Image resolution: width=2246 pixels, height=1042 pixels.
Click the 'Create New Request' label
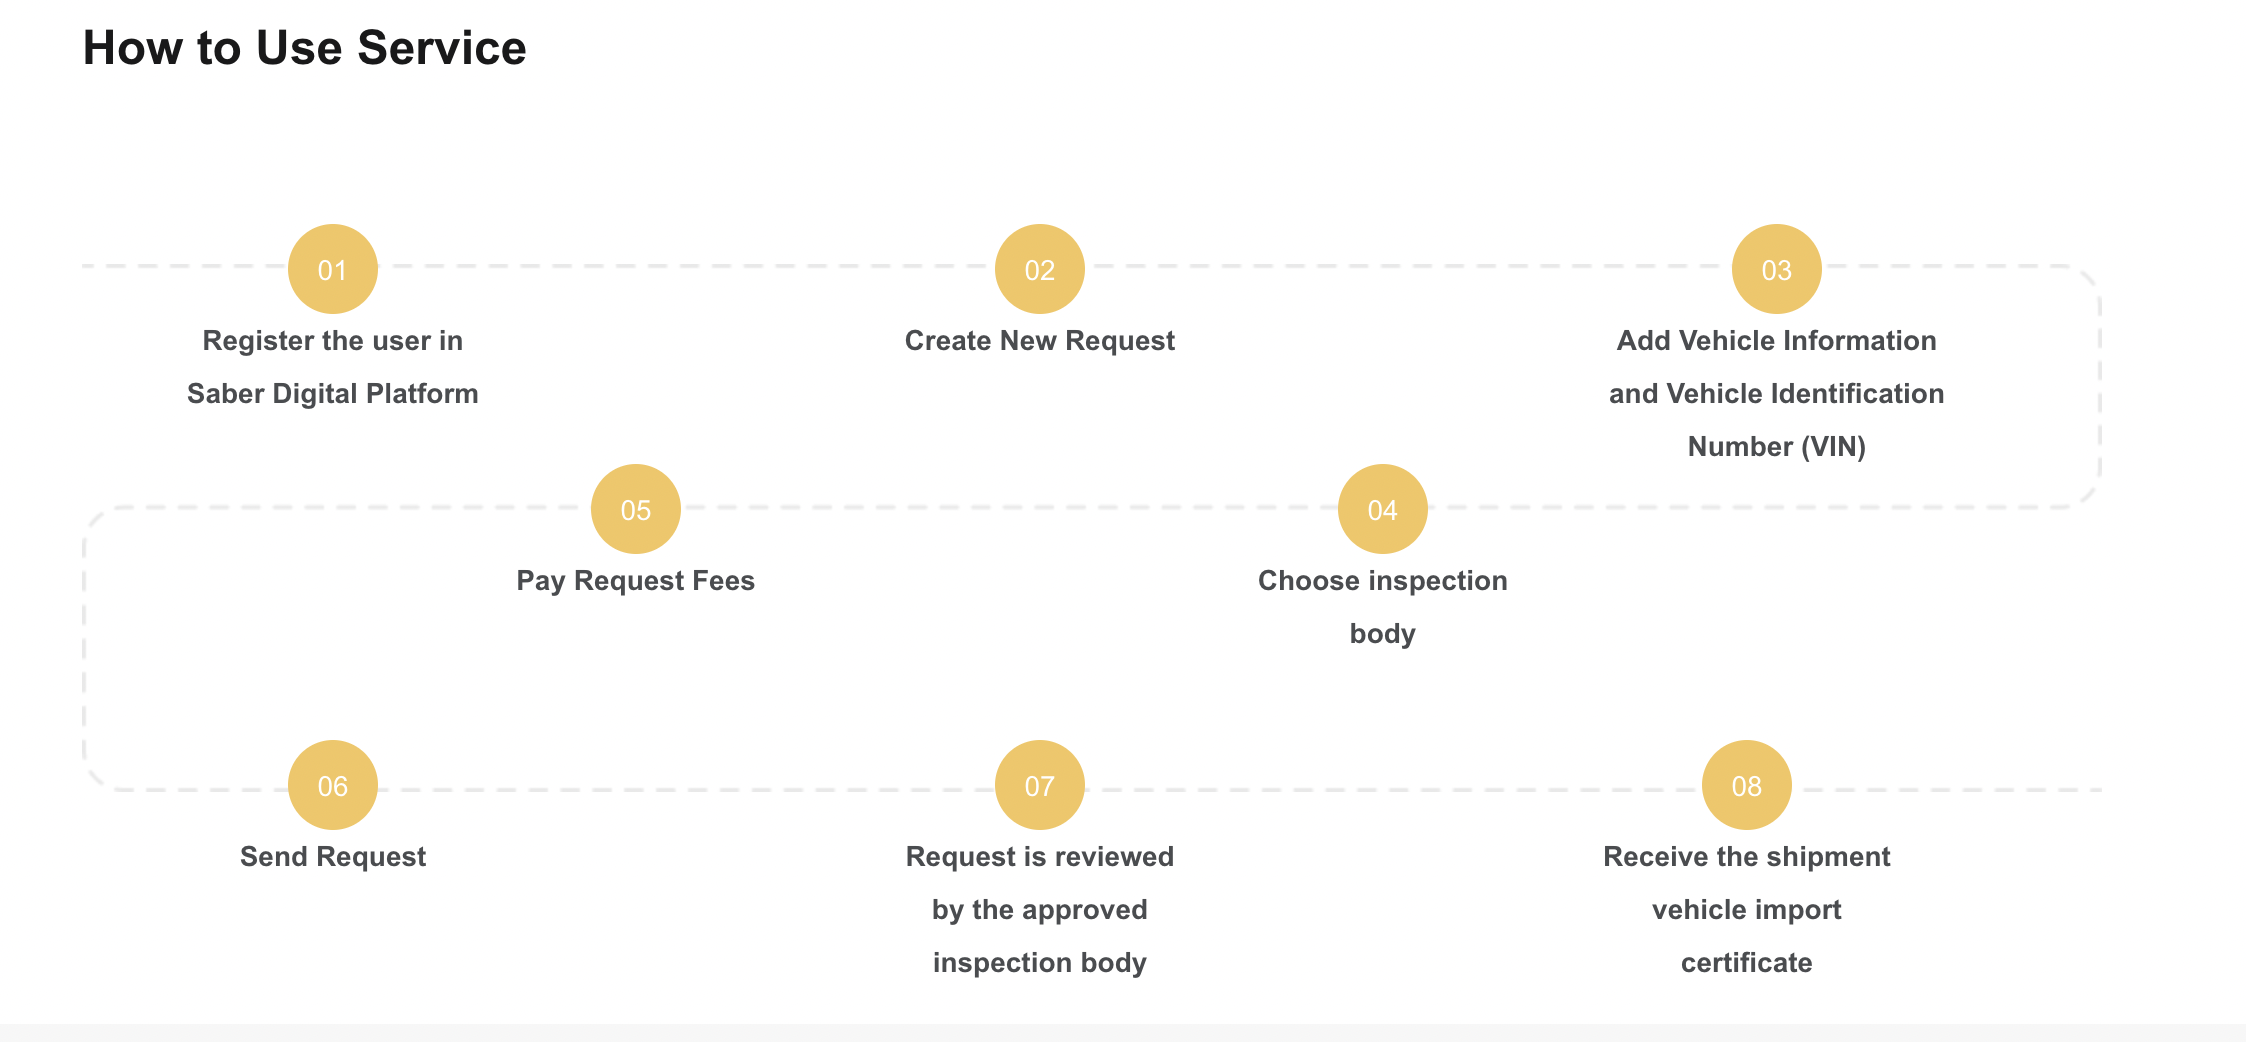1039,341
